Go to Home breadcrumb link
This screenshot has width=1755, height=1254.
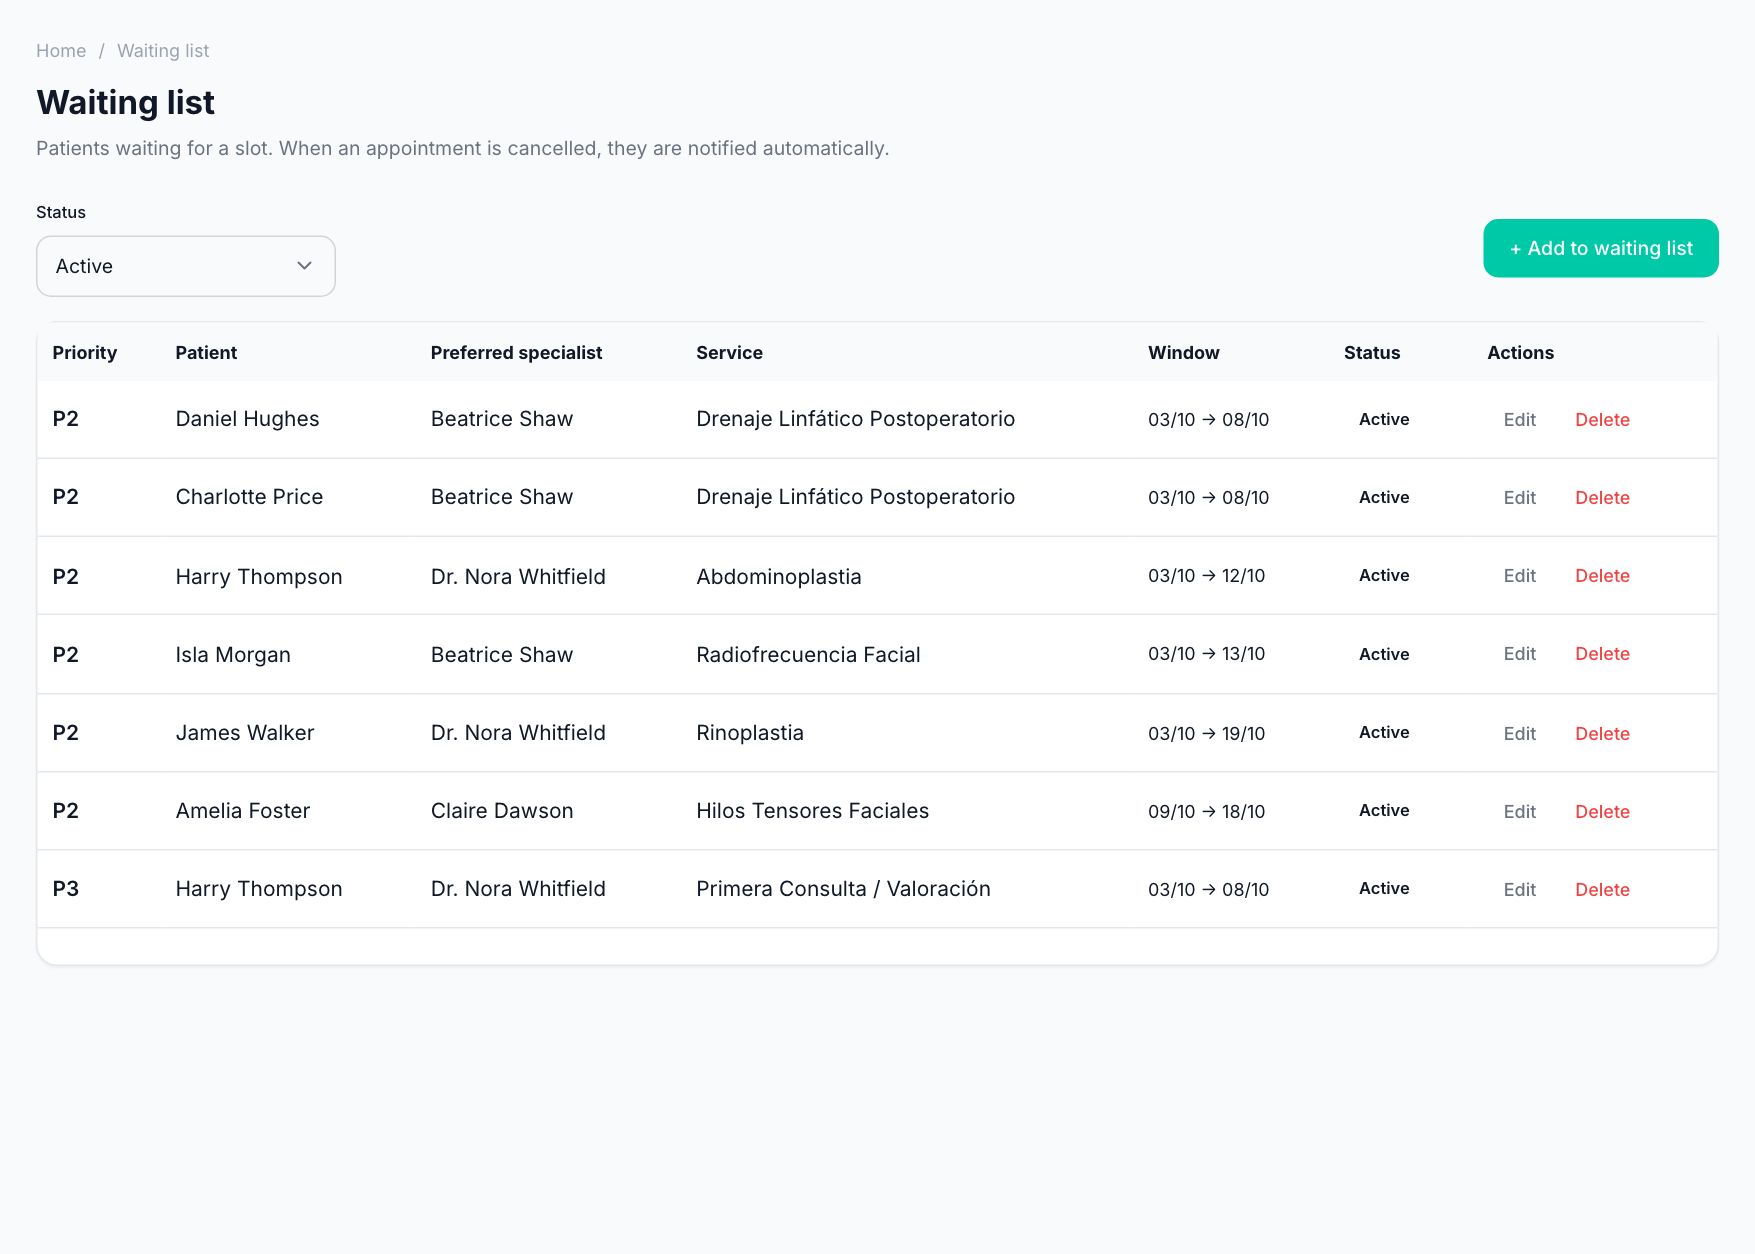[61, 51]
